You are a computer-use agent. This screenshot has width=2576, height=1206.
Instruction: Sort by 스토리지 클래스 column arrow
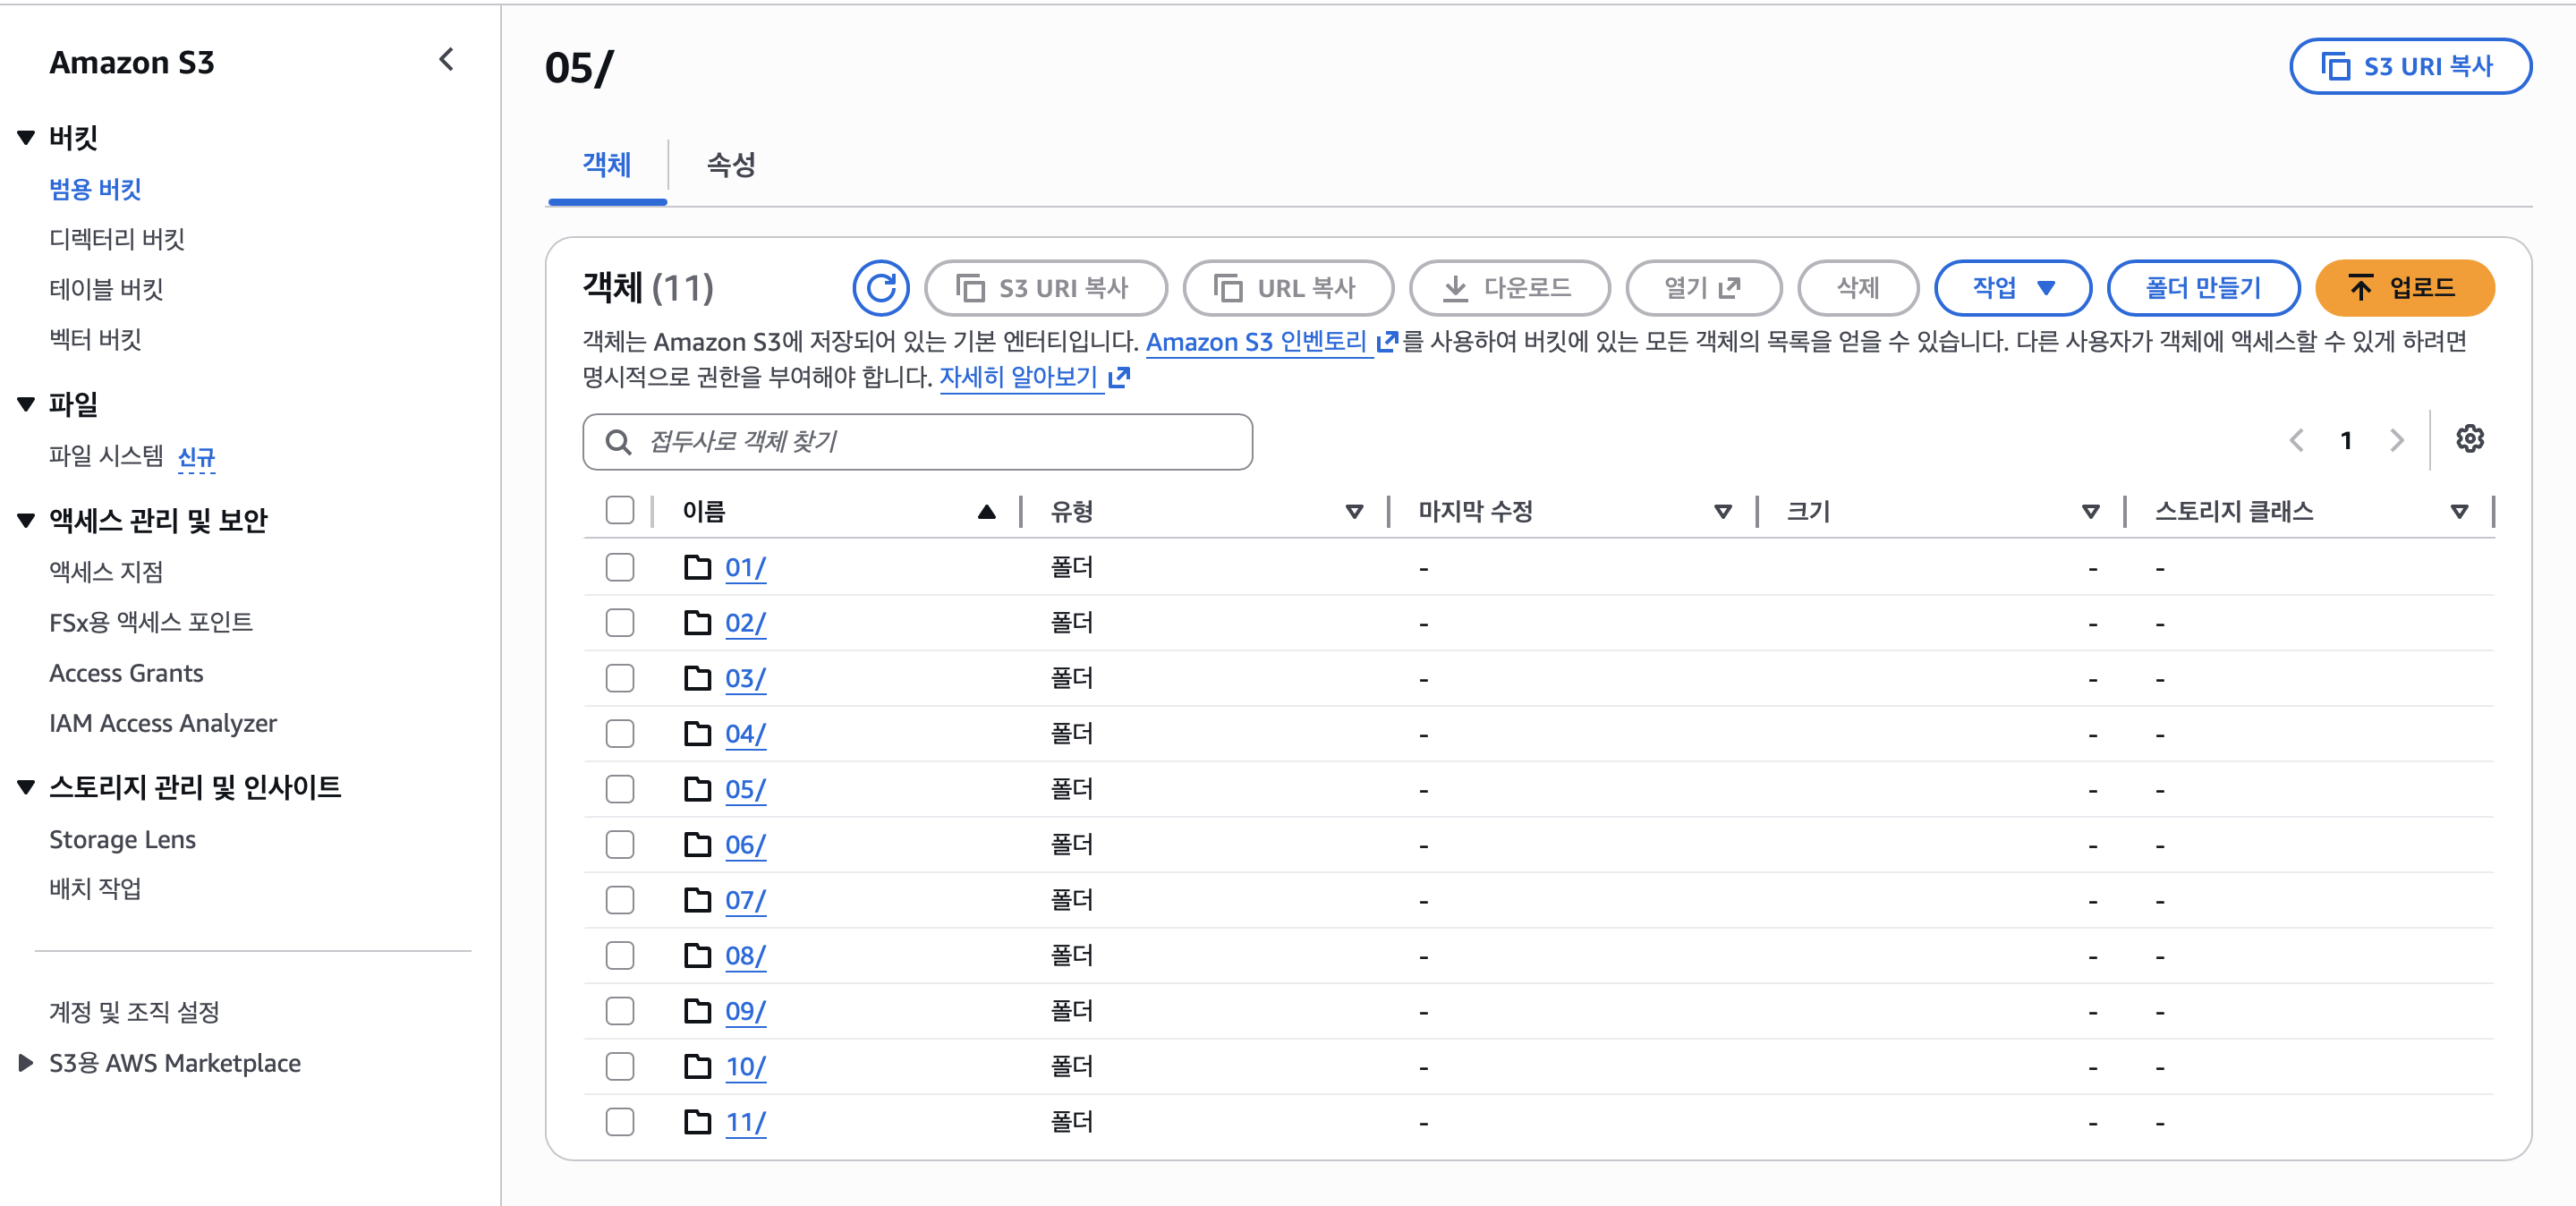click(2459, 512)
